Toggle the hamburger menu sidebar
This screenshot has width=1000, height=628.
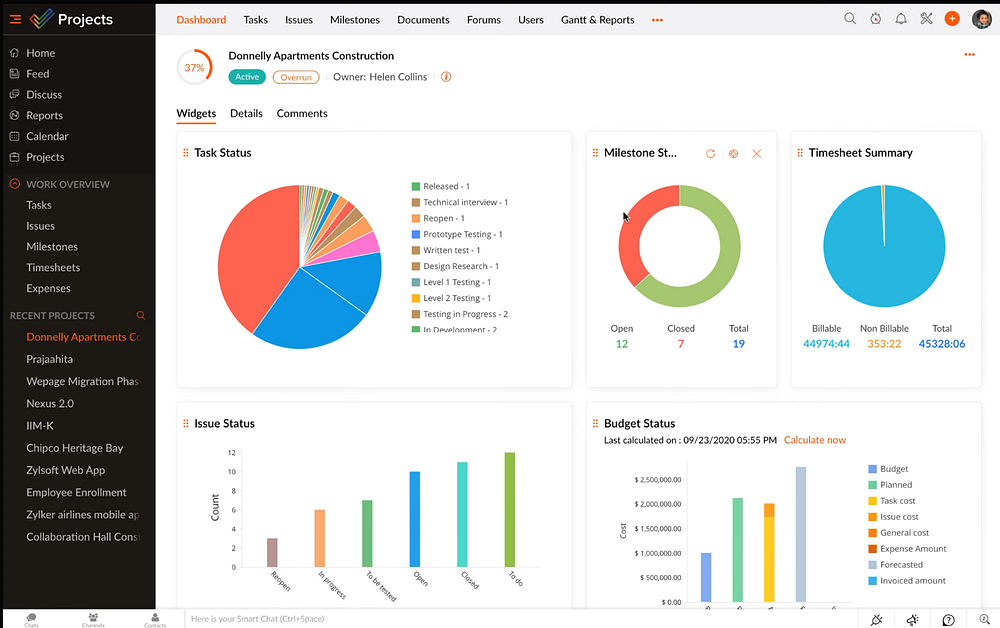tap(15, 20)
